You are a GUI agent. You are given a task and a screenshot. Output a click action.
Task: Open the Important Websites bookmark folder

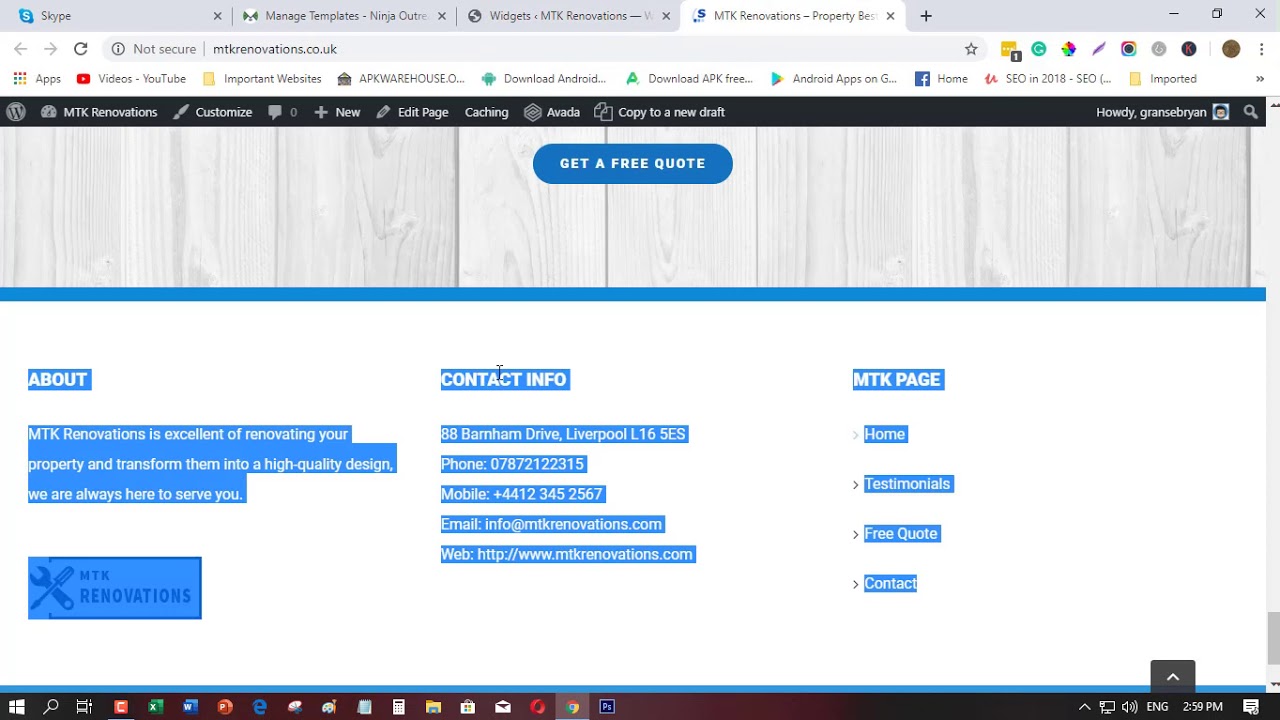262,79
